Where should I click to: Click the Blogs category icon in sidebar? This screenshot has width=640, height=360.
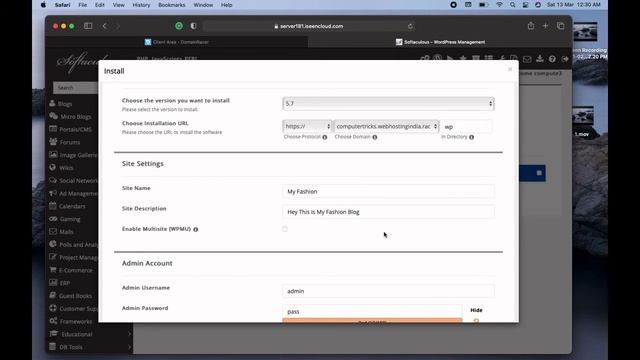coord(52,103)
